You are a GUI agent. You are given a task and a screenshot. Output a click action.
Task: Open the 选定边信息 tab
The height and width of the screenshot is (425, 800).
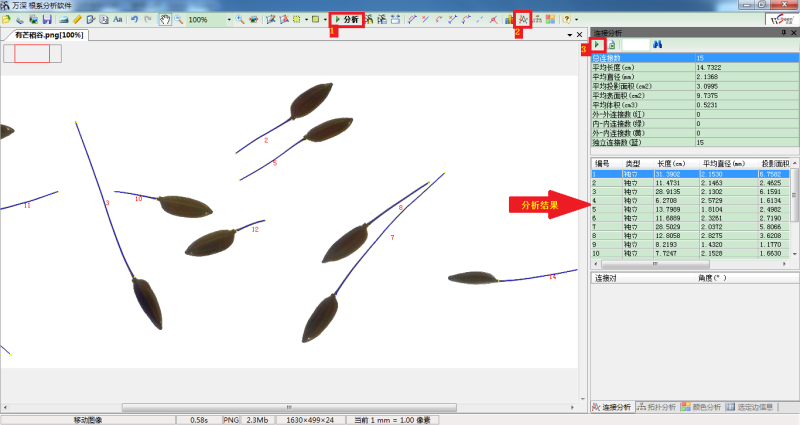pos(760,407)
